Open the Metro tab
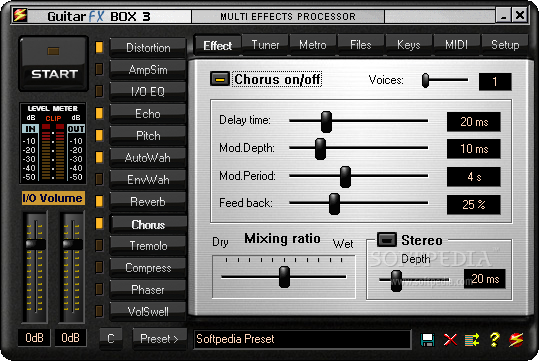539x361 pixels. coord(313,45)
